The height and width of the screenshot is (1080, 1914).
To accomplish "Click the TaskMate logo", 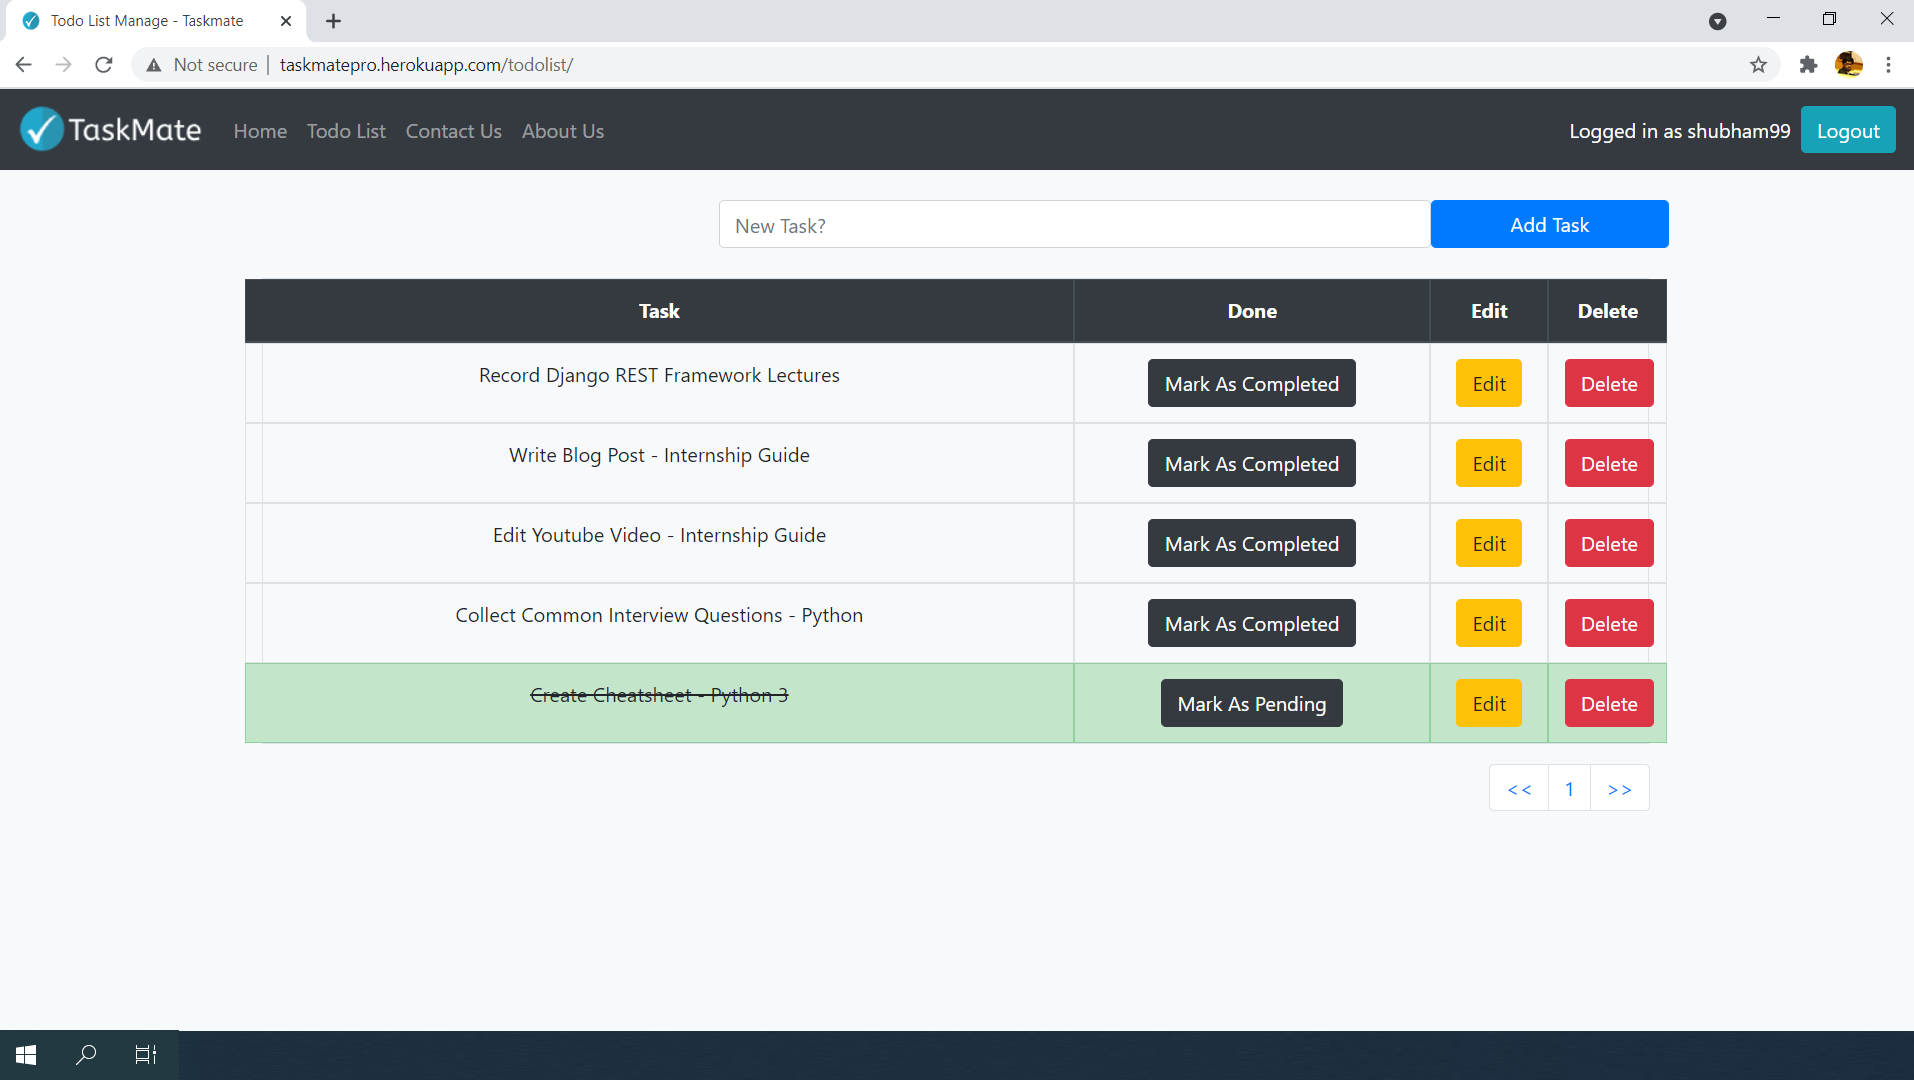I will coord(110,129).
